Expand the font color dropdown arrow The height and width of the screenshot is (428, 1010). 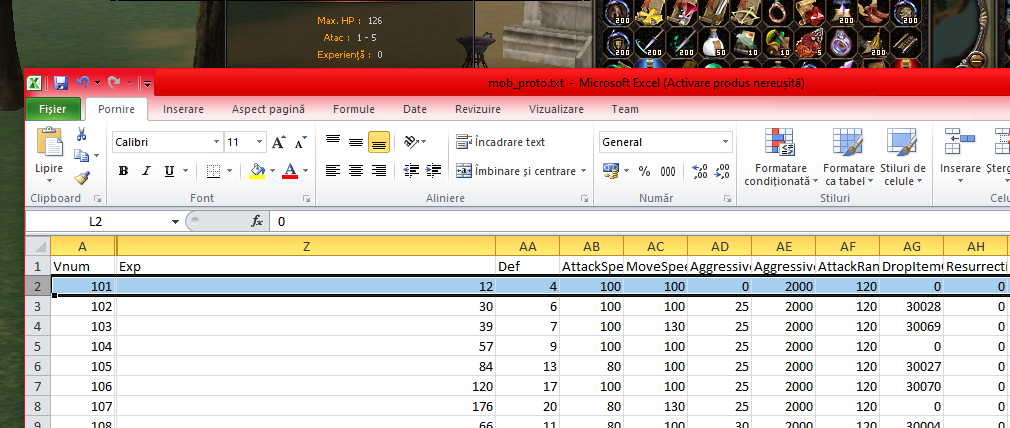point(305,171)
